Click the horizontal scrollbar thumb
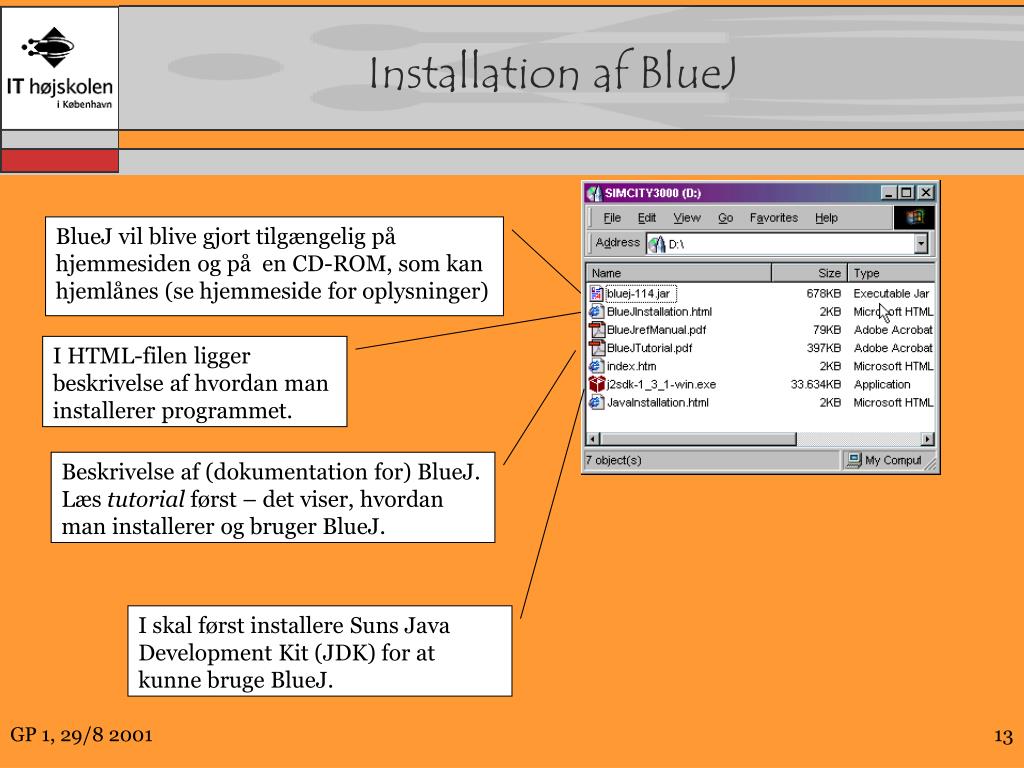The height and width of the screenshot is (768, 1024). [x=698, y=439]
